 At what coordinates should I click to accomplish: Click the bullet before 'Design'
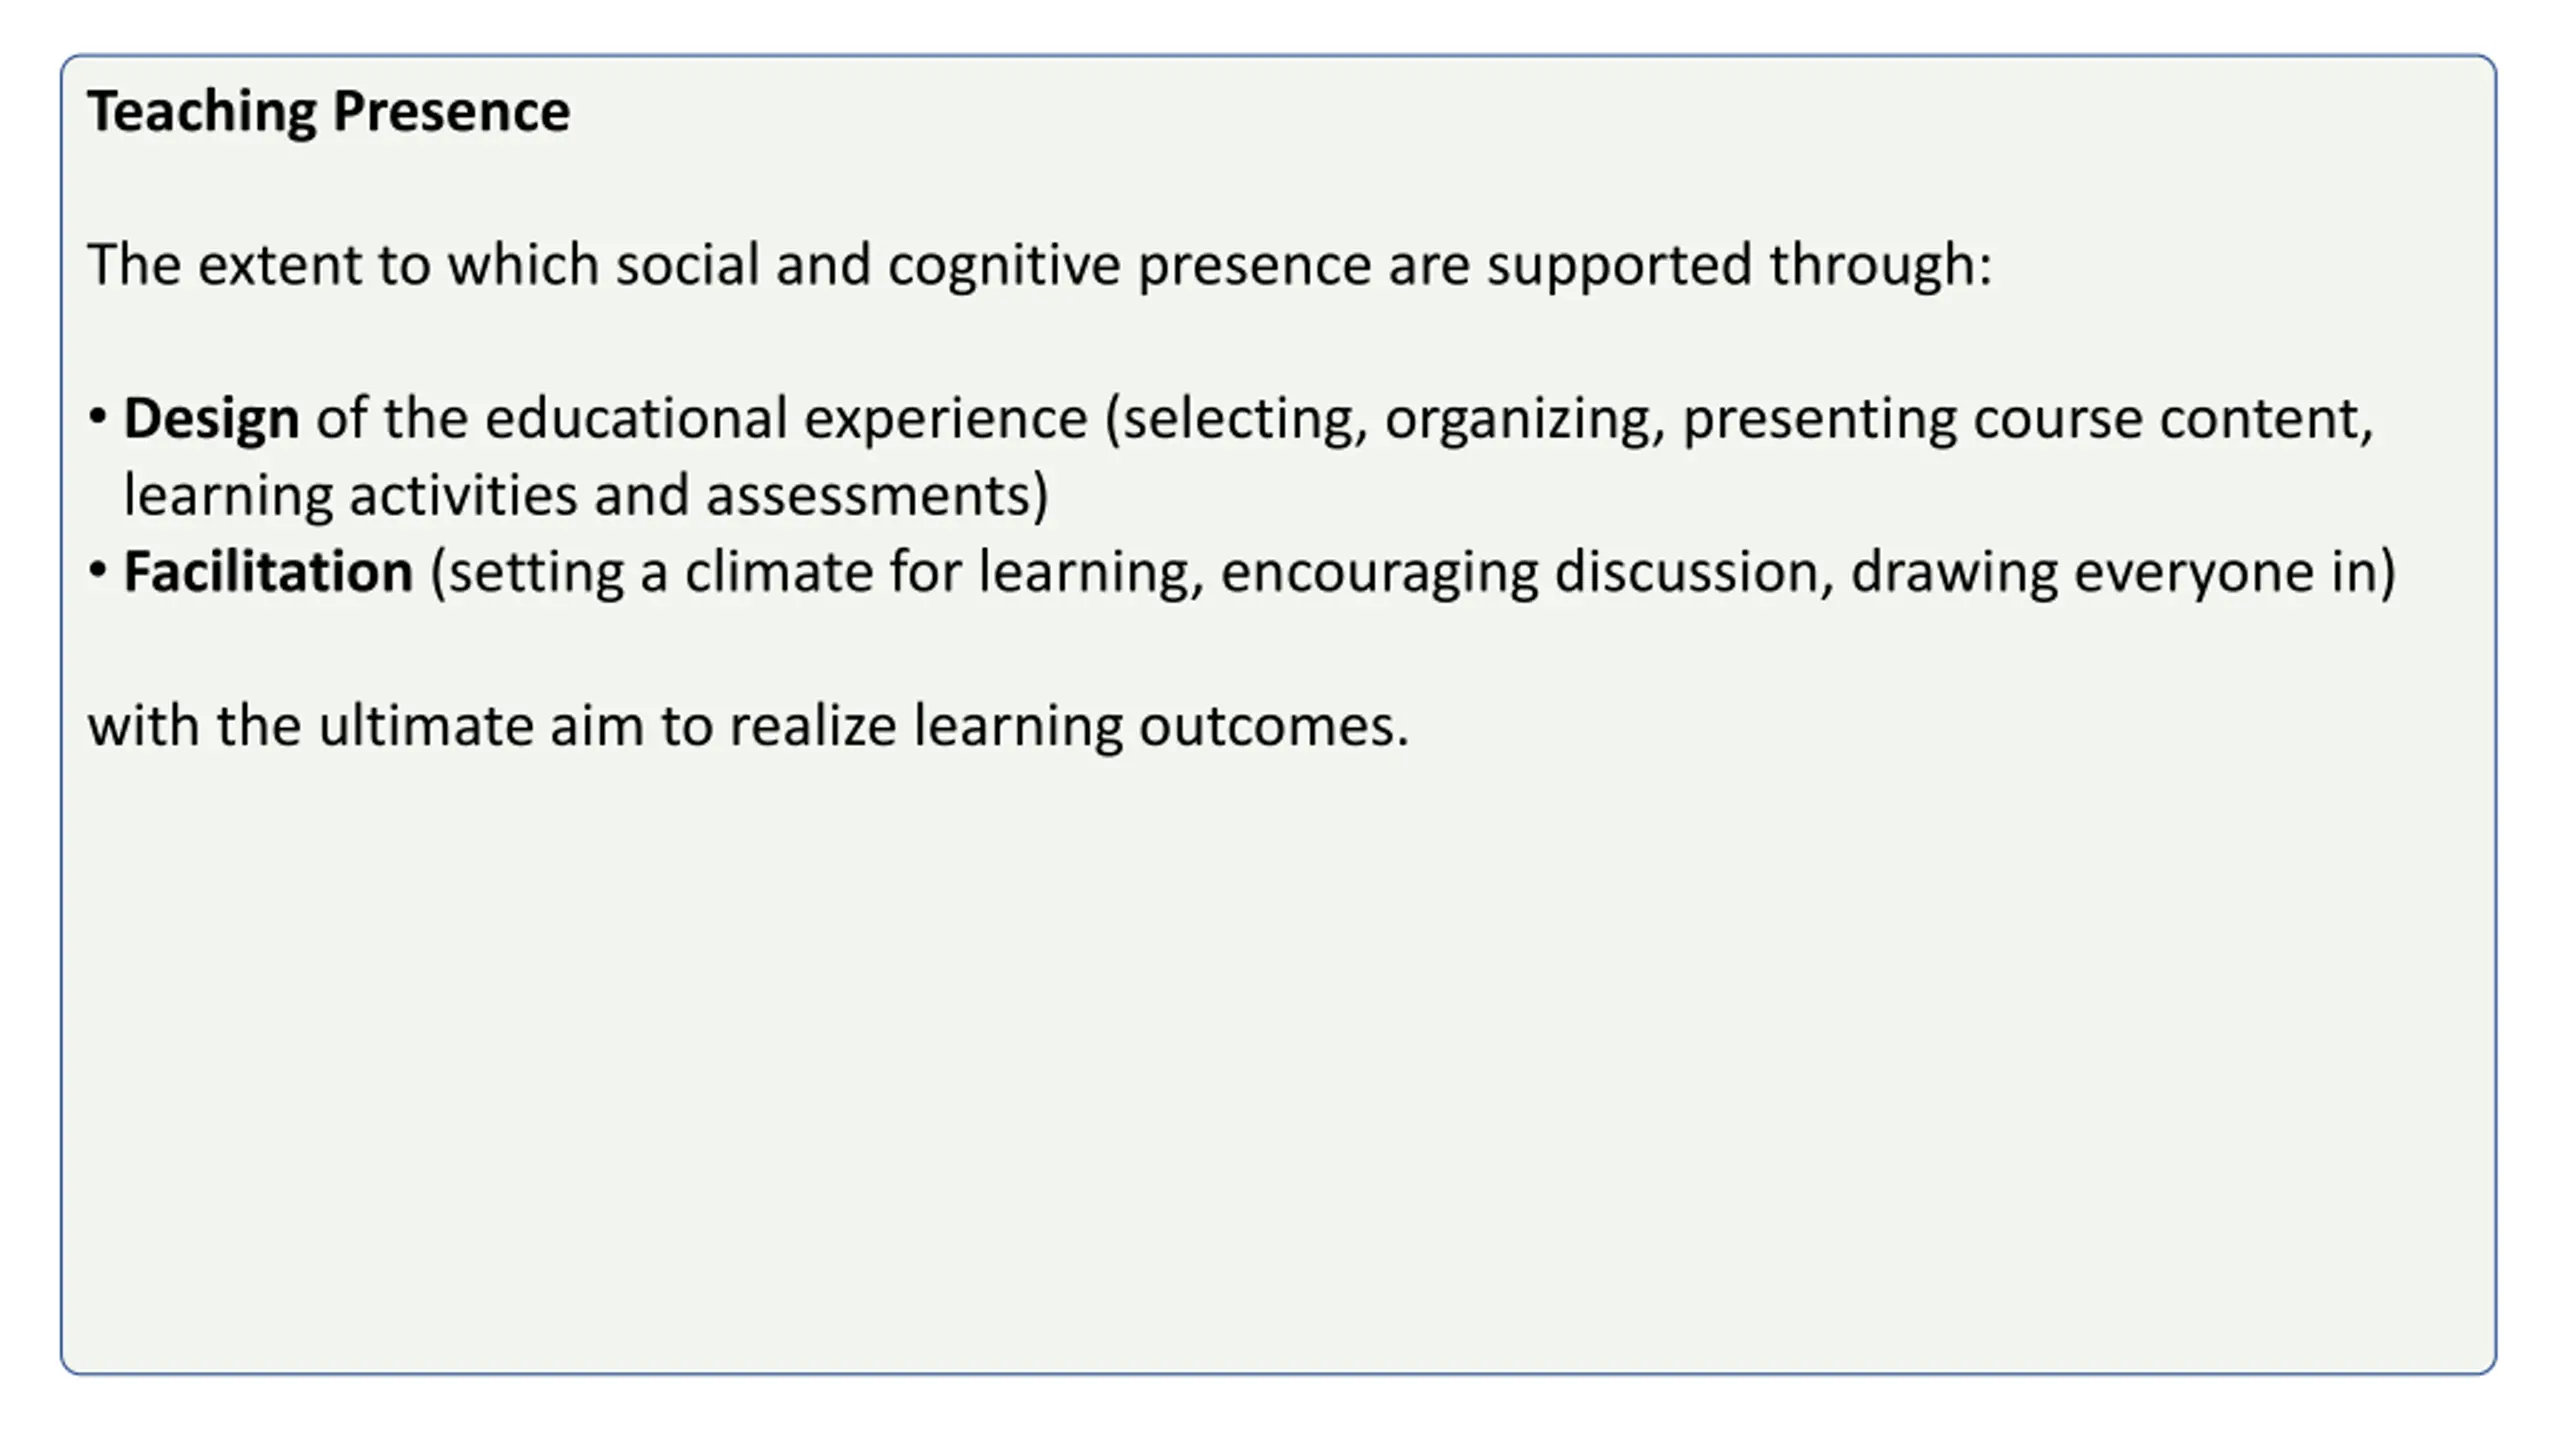[97, 416]
